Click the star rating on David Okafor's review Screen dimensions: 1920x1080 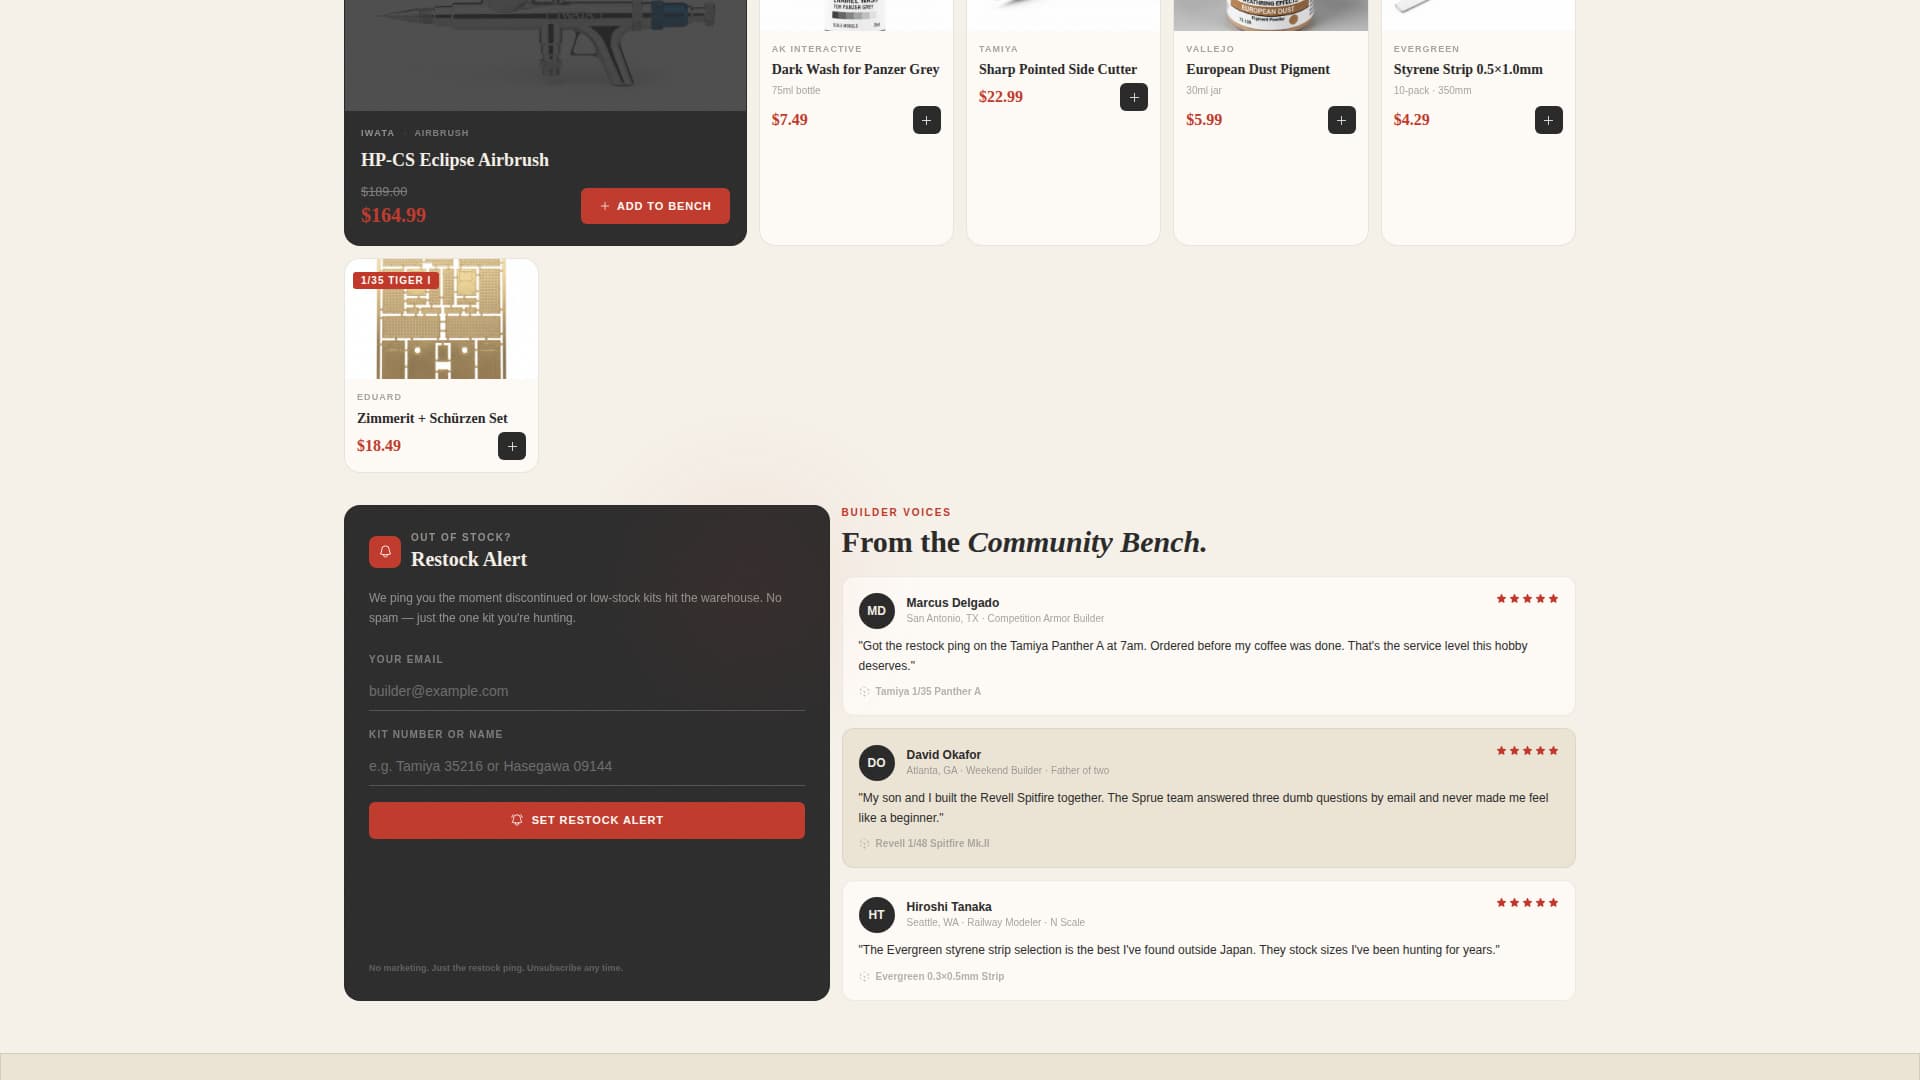(1527, 751)
